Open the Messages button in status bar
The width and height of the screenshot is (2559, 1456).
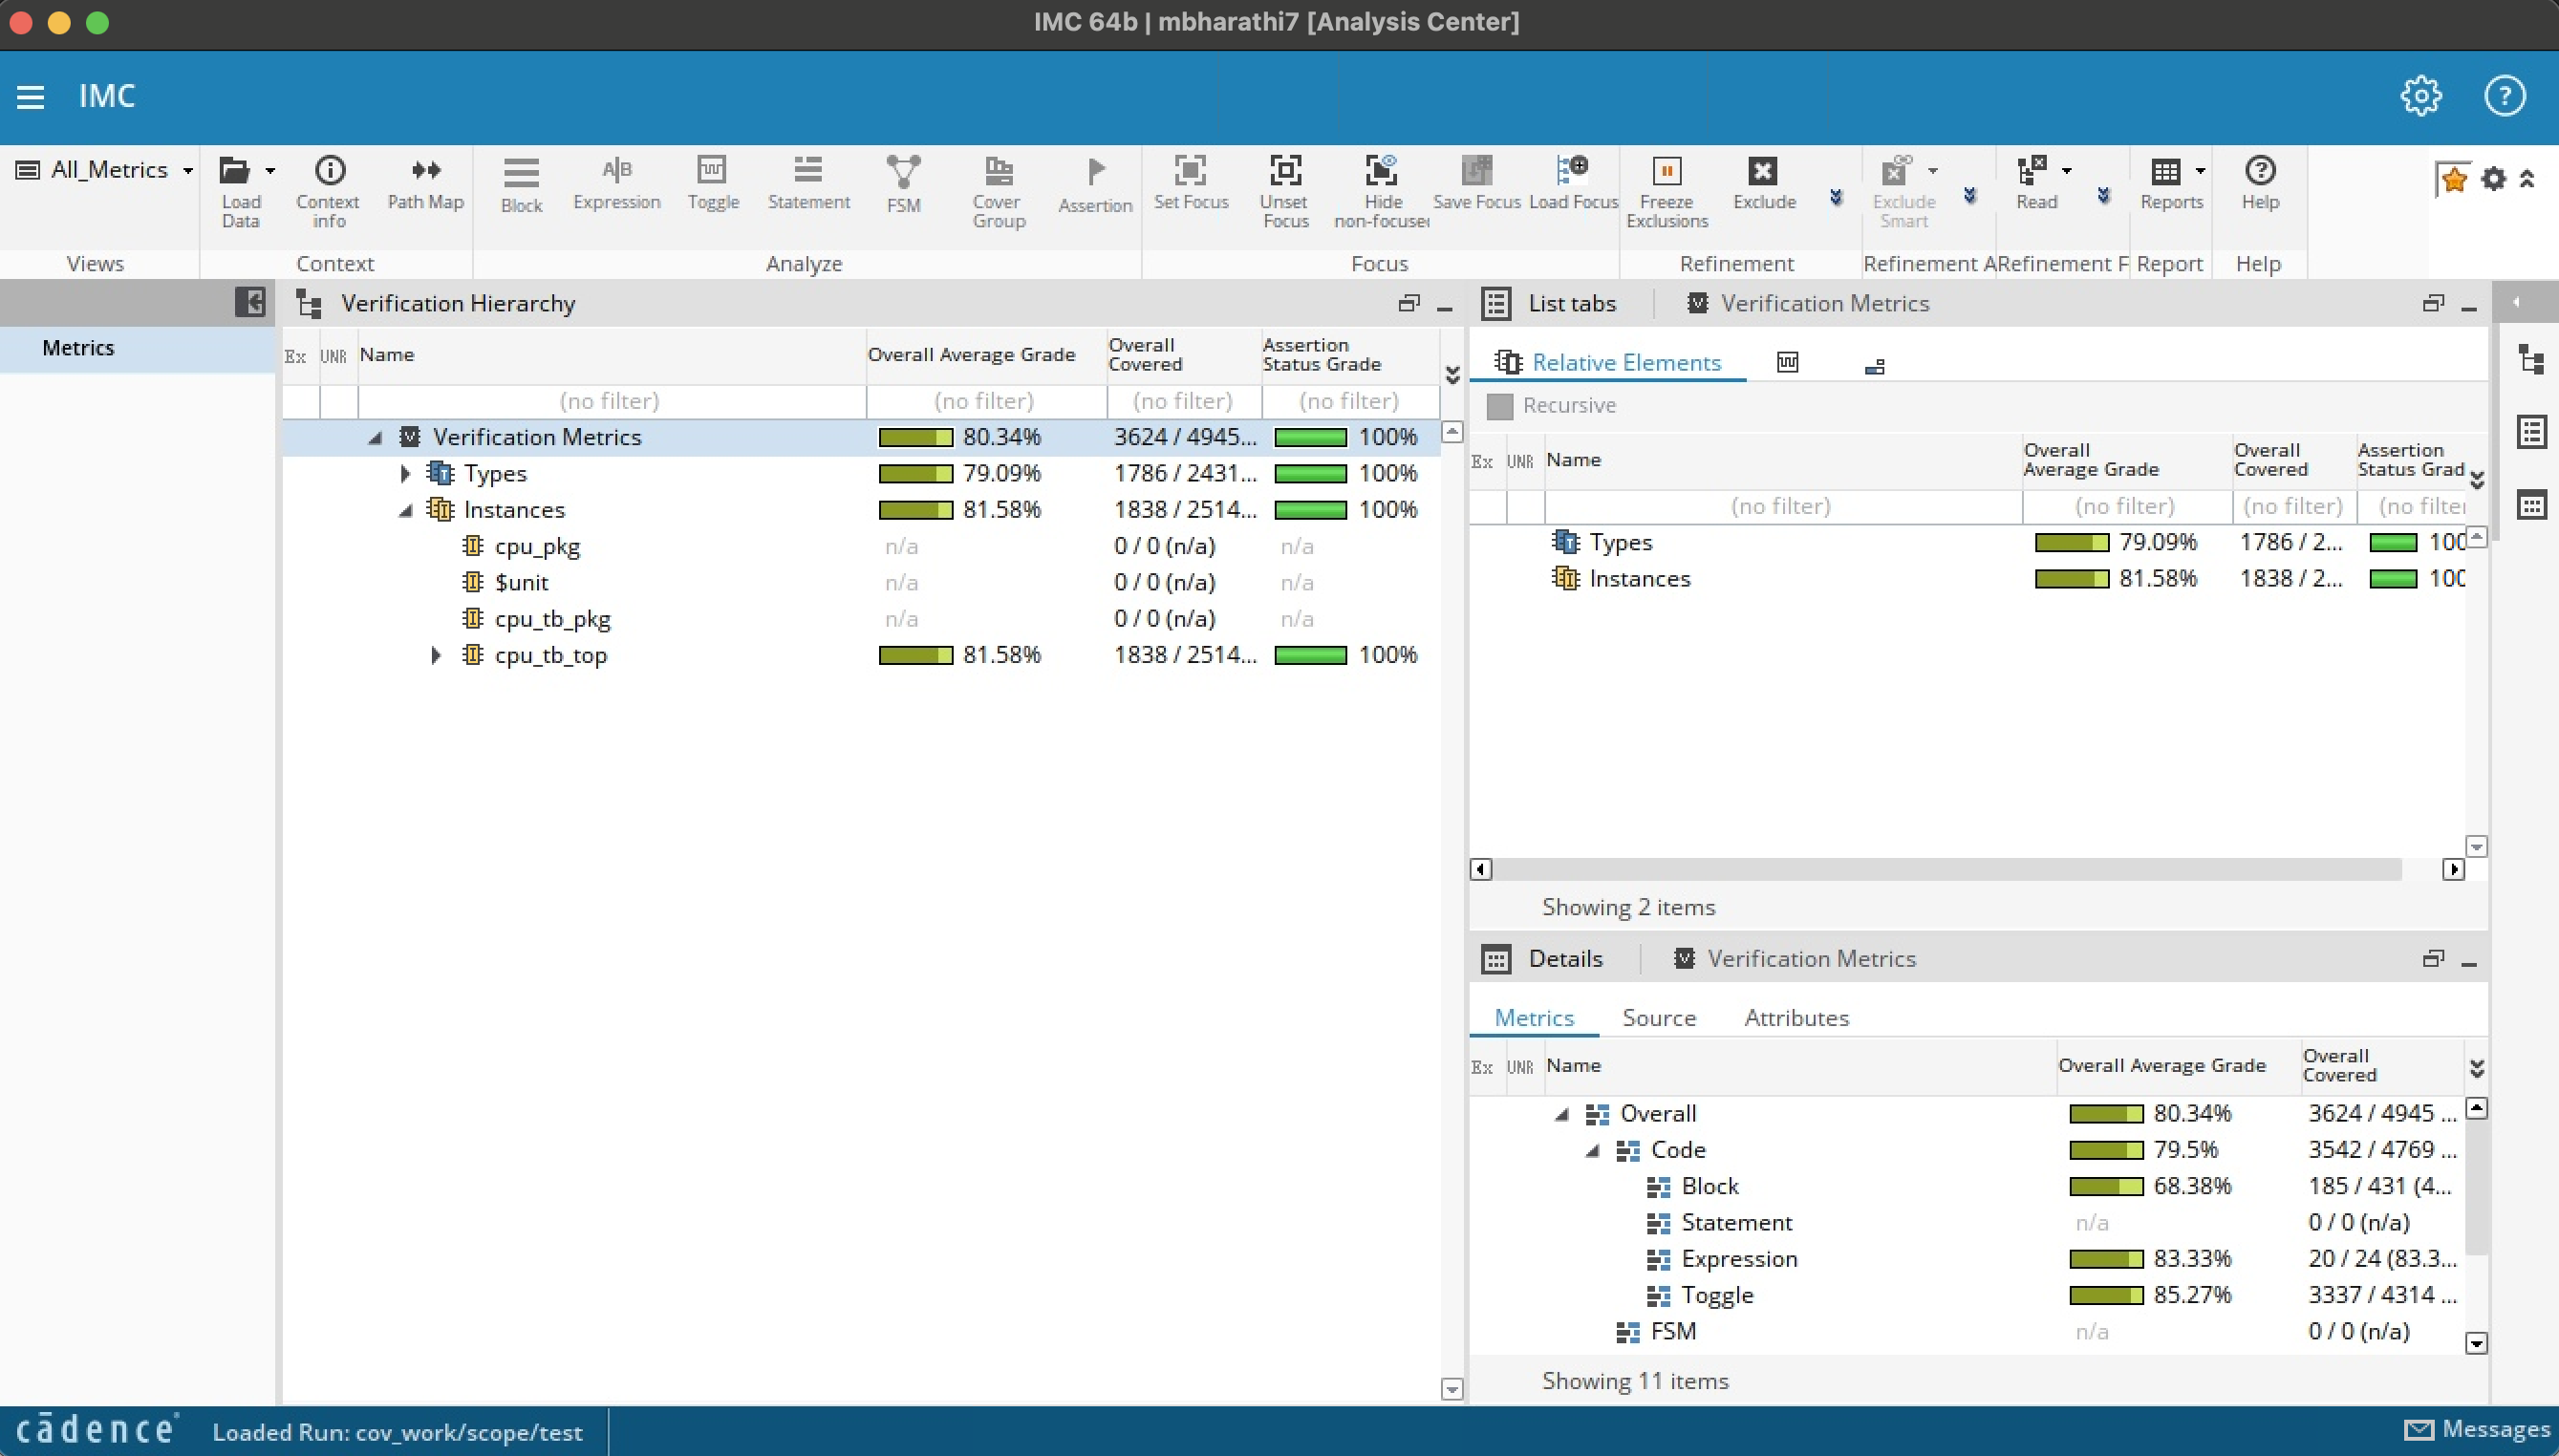coord(2477,1430)
